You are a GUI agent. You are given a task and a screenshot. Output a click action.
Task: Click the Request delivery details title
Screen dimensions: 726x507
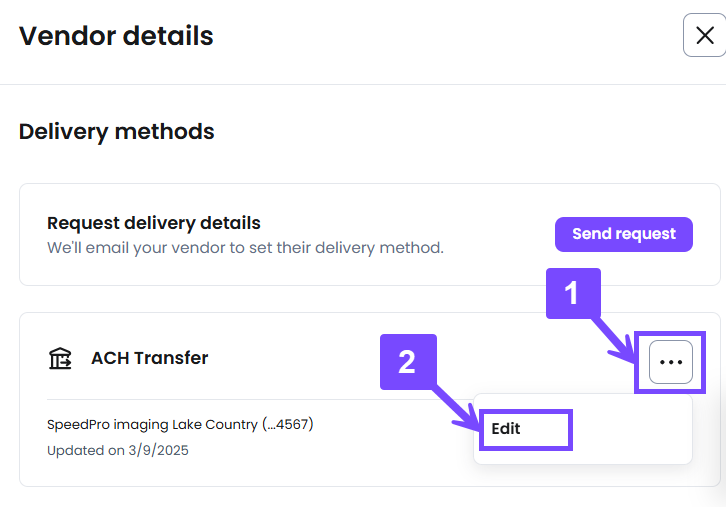tap(154, 223)
